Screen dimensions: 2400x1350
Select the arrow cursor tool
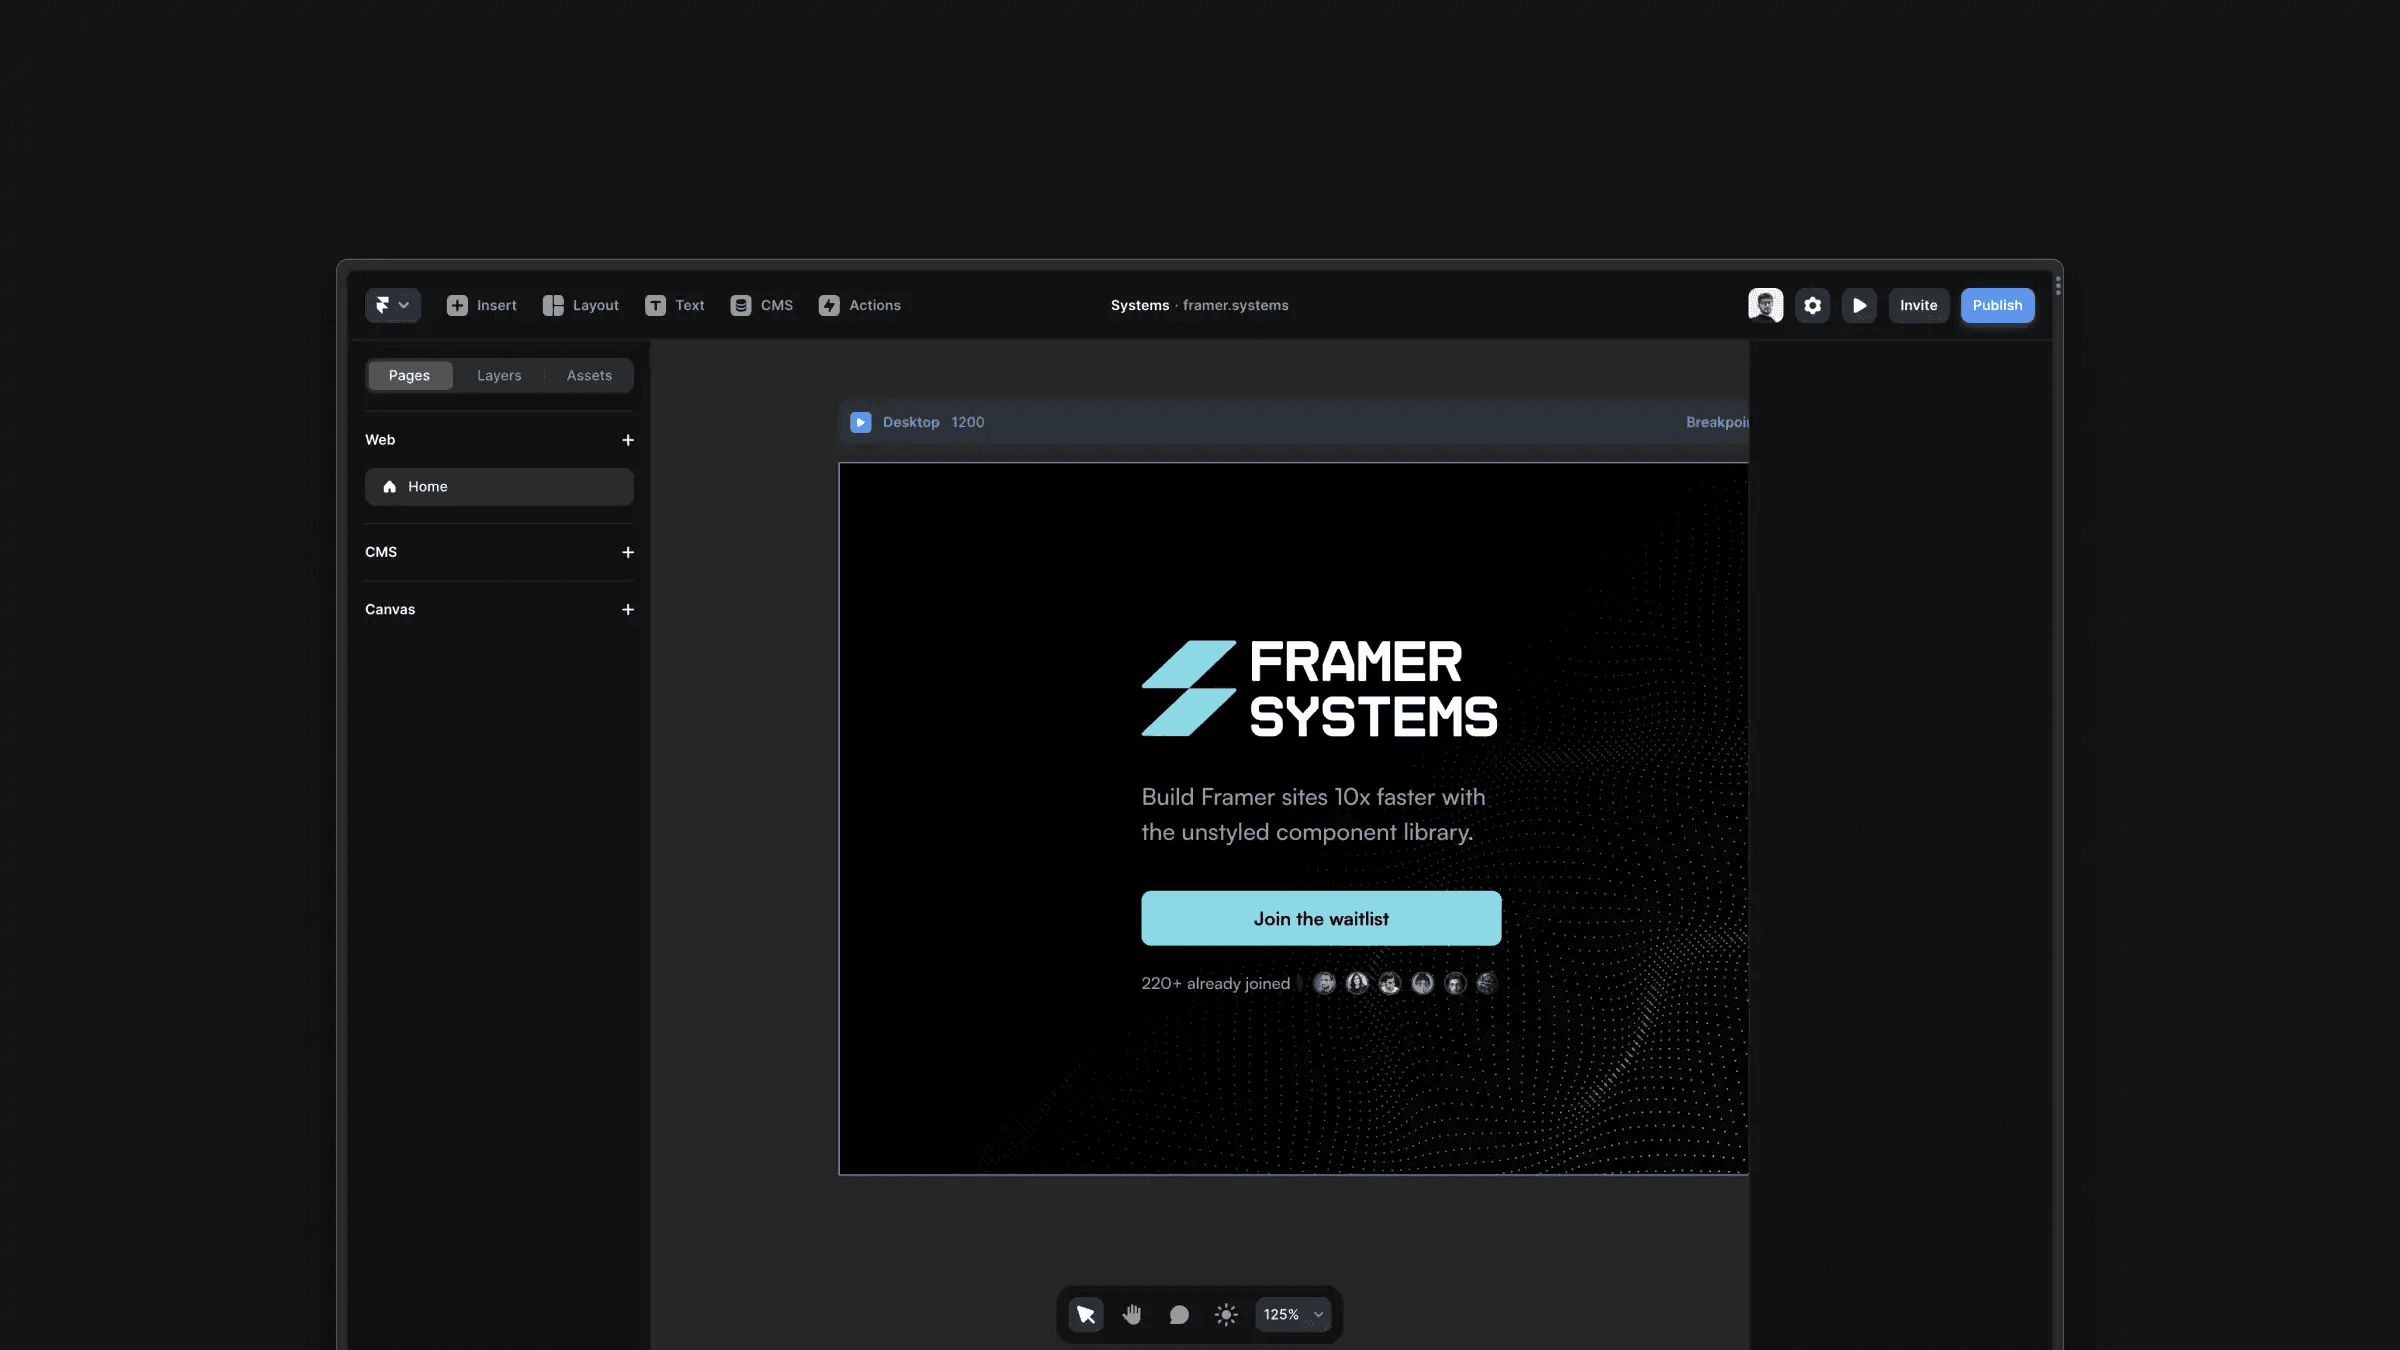pyautogui.click(x=1085, y=1314)
